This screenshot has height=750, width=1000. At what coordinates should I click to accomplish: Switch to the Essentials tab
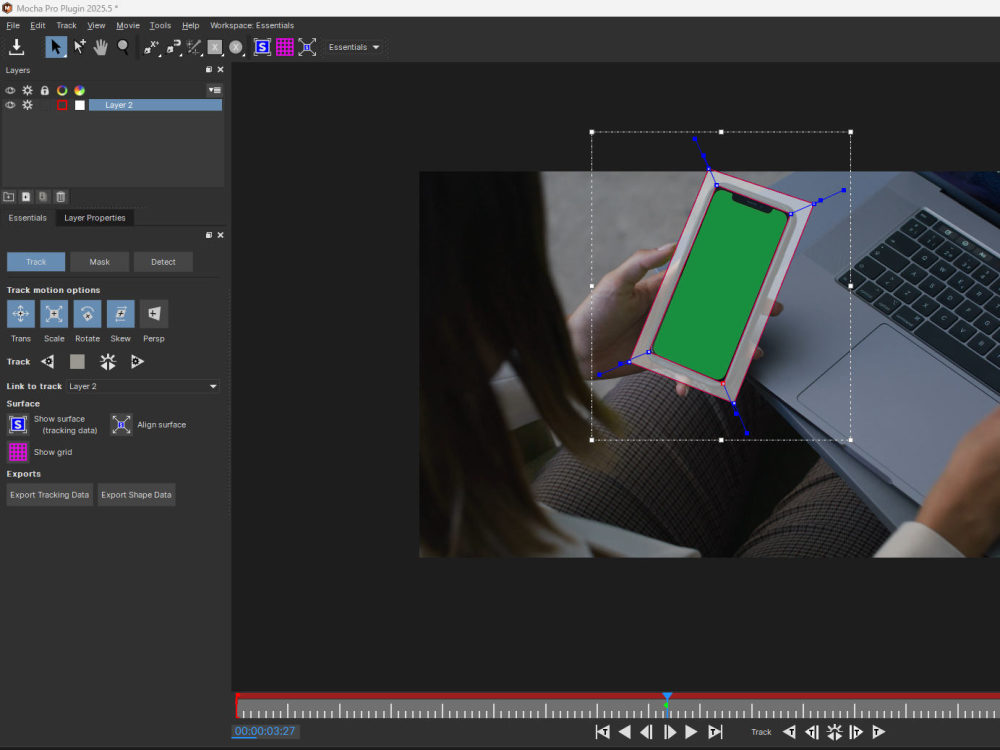point(27,218)
